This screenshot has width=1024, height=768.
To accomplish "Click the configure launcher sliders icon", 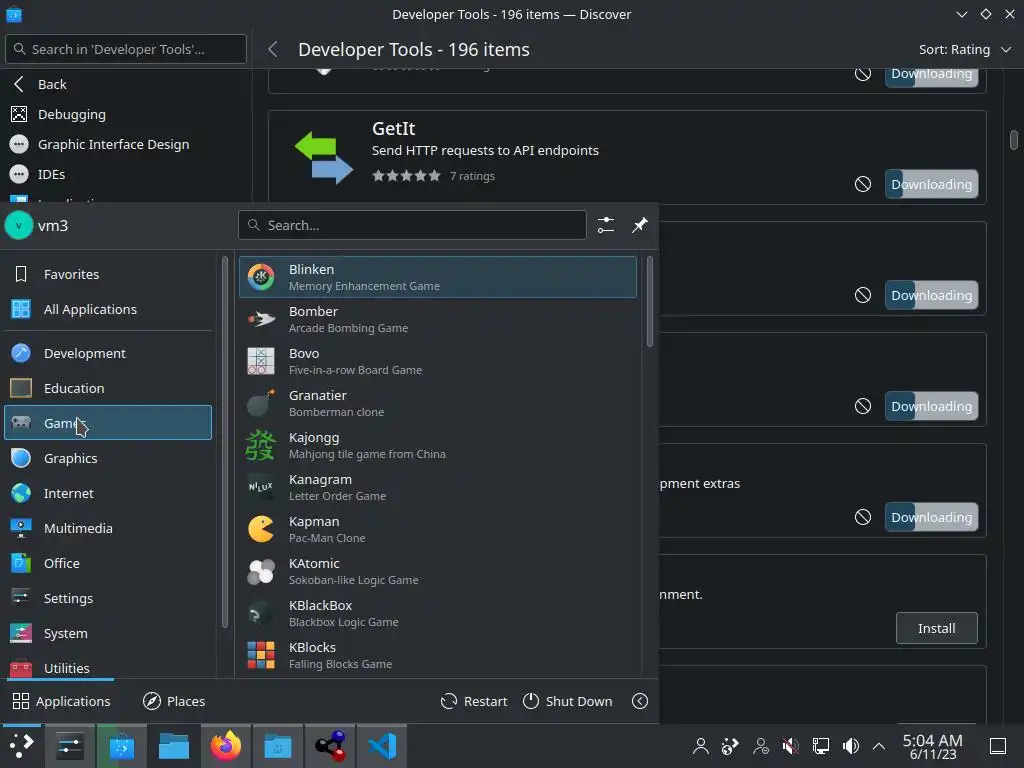I will pos(605,225).
